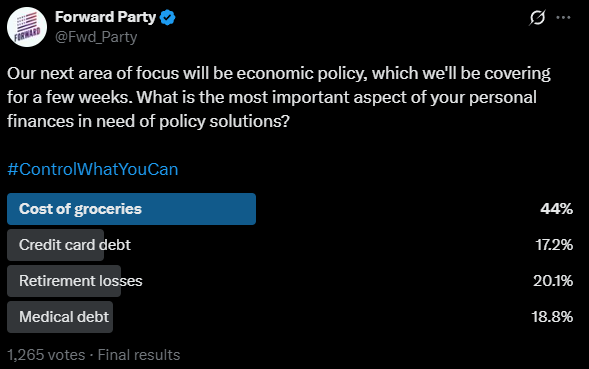This screenshot has width=589, height=369.
Task: Select the Cost of groceries poll bar
Action: click(x=131, y=209)
